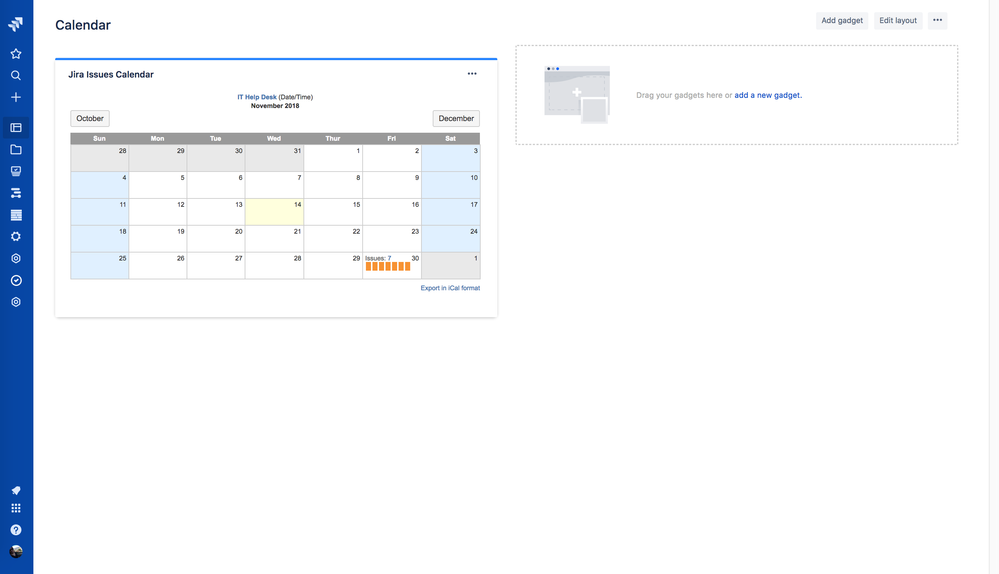
Task: Click the Calendar dashboard heading
Action: pos(83,25)
